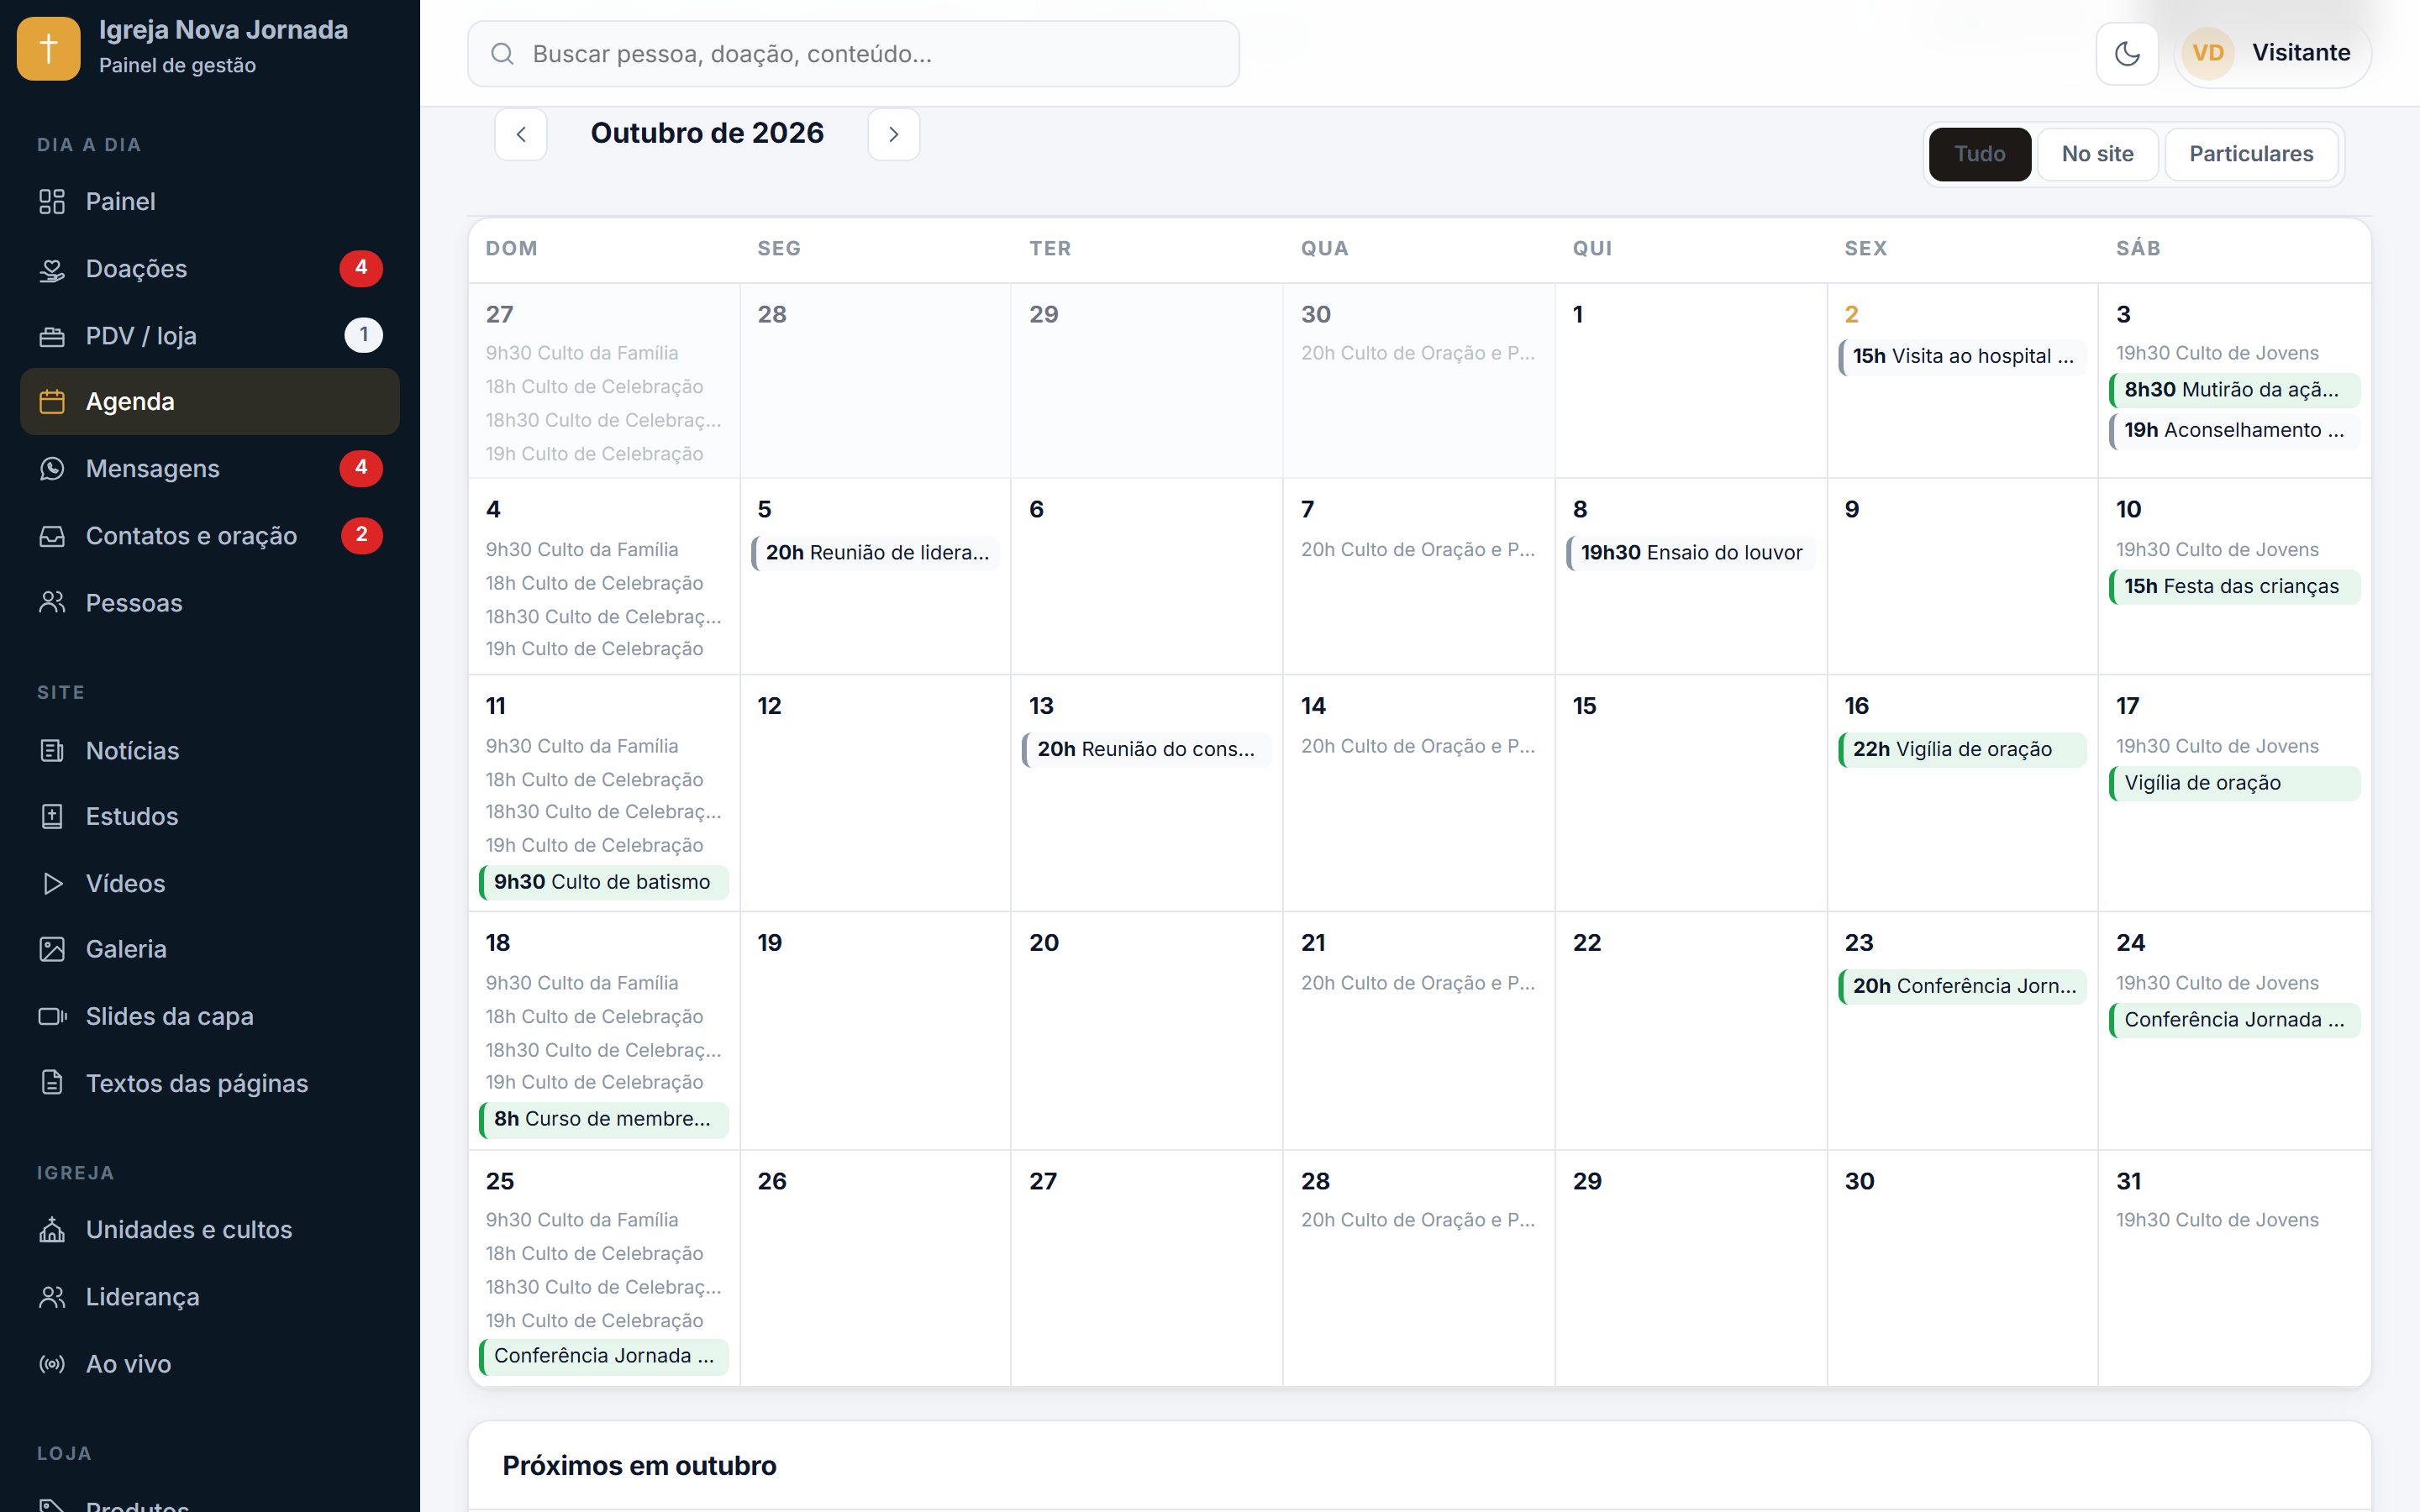
Task: Open 8h30 Mutirão da ação event
Action: click(x=2234, y=390)
